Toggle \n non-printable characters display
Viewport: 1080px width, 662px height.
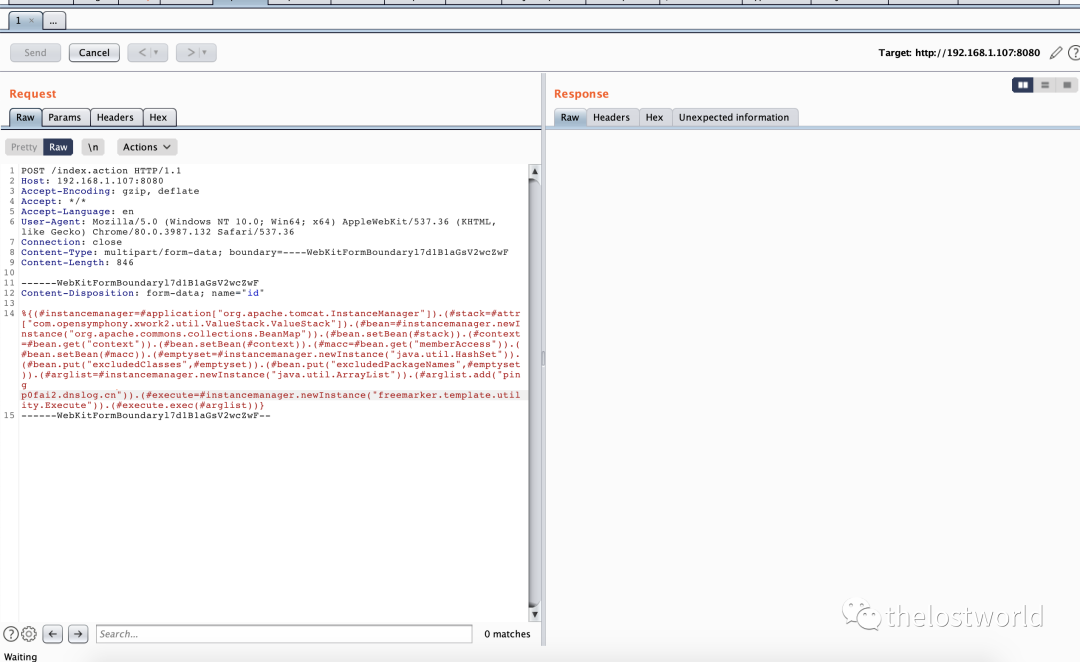[93, 147]
